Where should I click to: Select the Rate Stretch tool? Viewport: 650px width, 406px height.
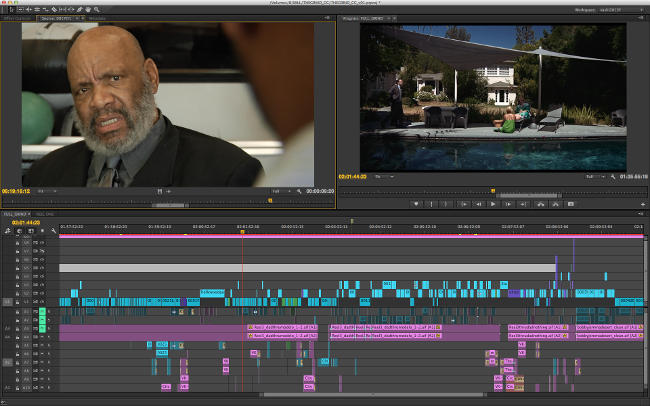tap(45, 9)
